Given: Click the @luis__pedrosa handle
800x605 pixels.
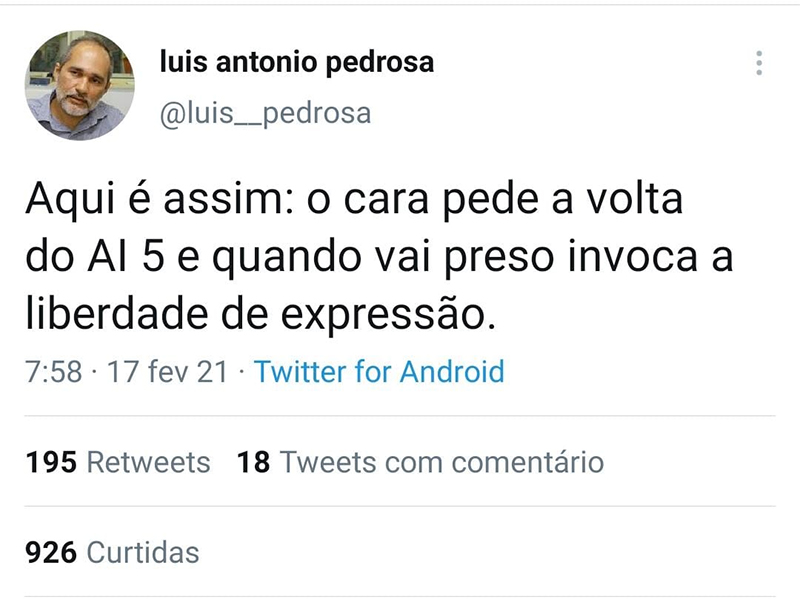Looking at the screenshot, I should 265,114.
